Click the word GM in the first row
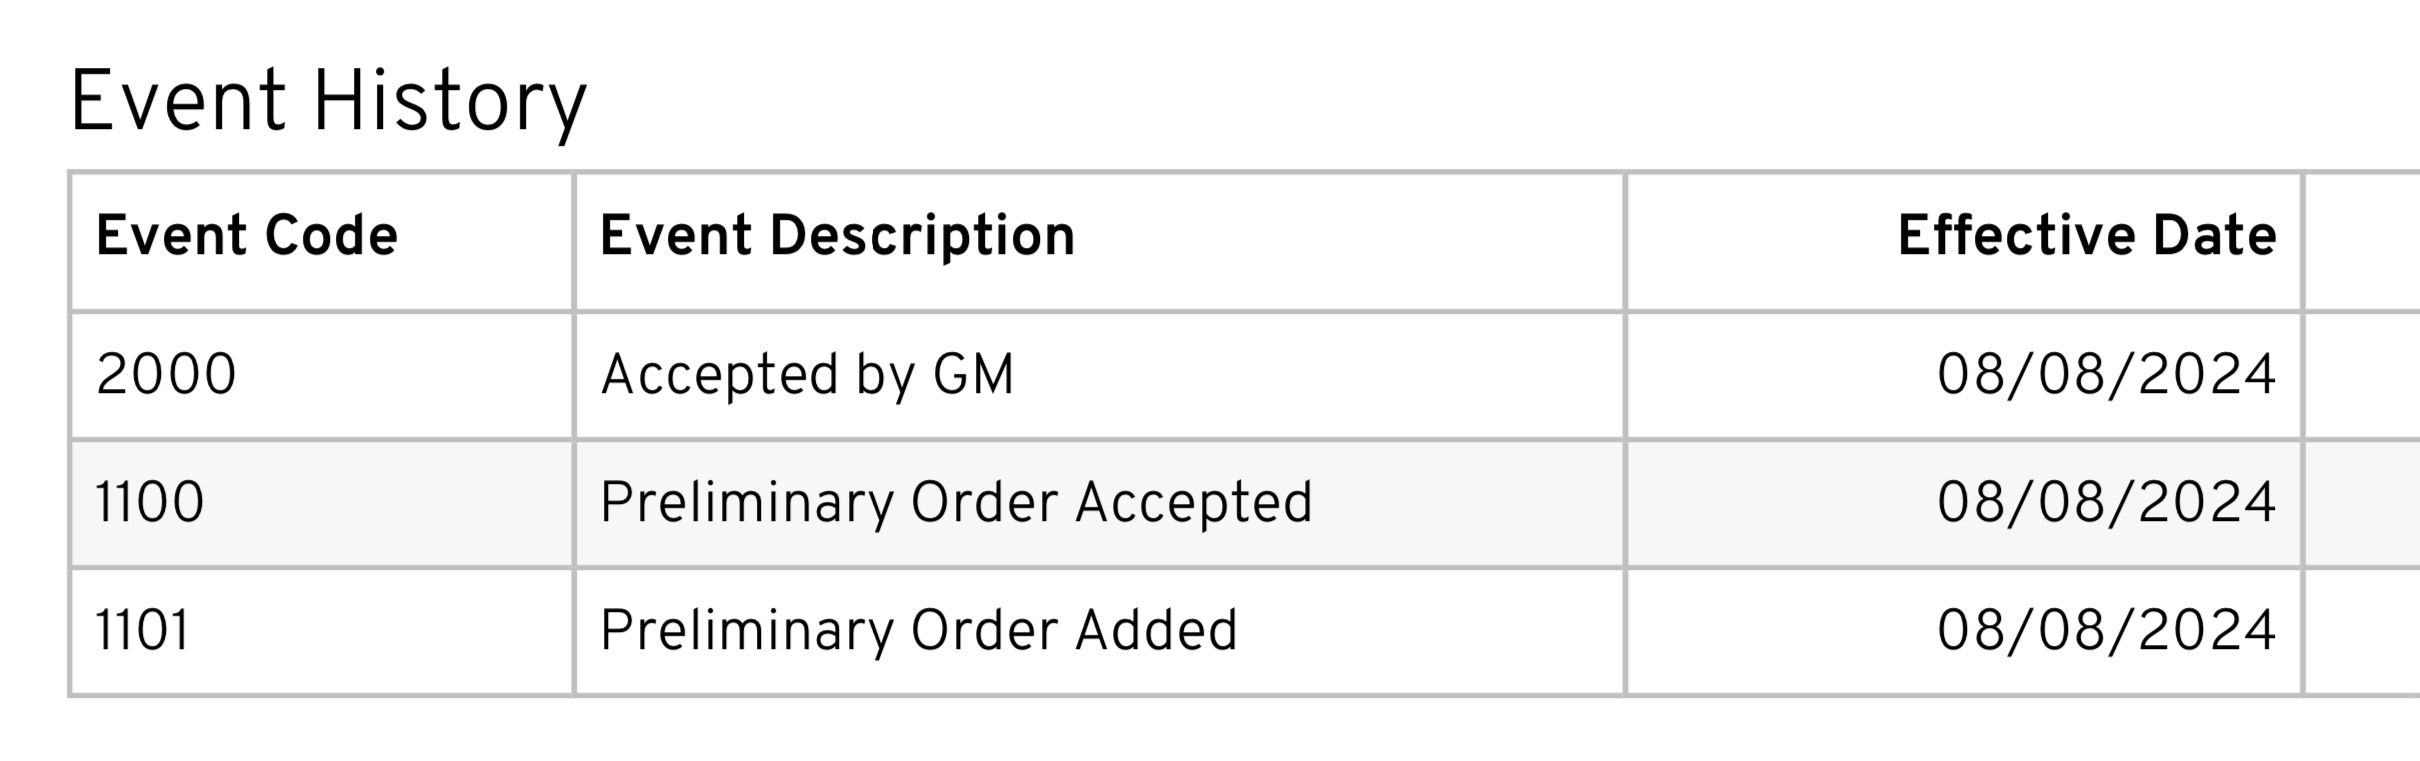This screenshot has height=761, width=2420. pyautogui.click(x=973, y=375)
